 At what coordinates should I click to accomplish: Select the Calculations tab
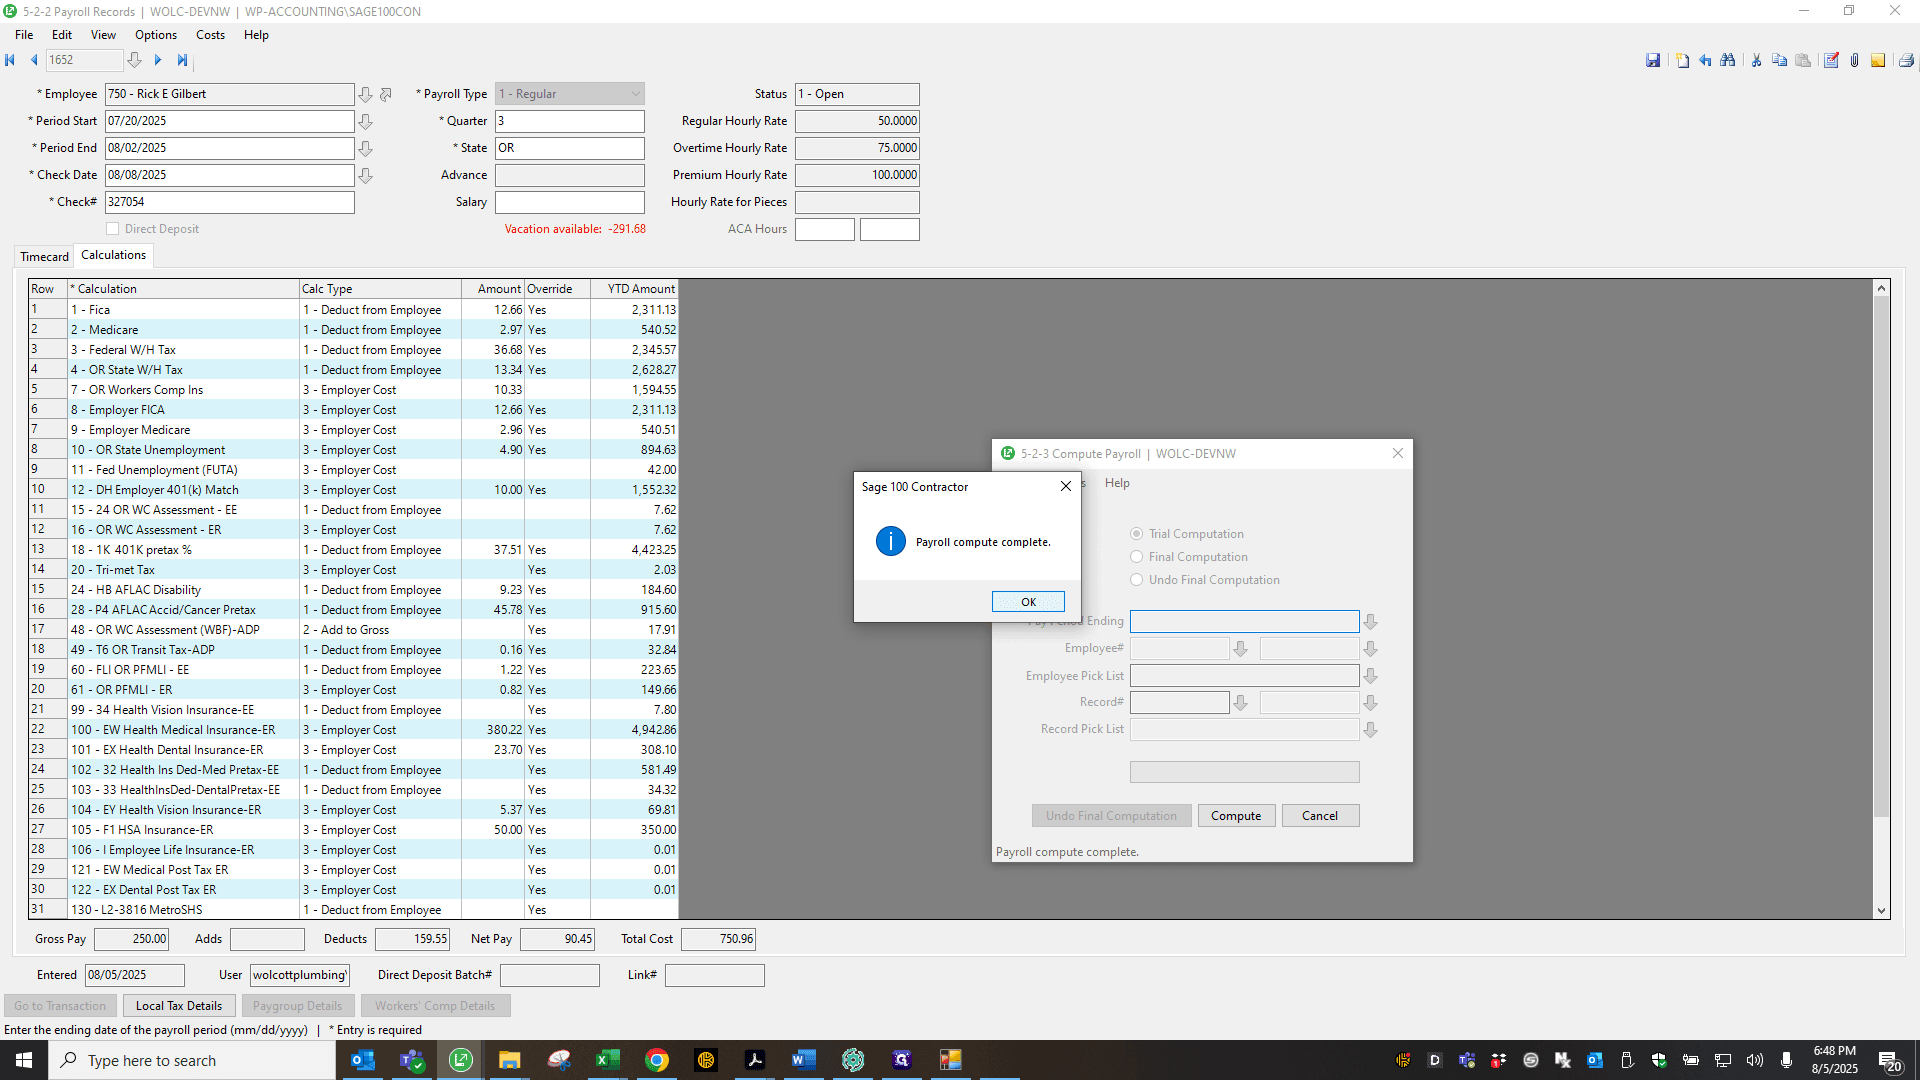point(113,255)
